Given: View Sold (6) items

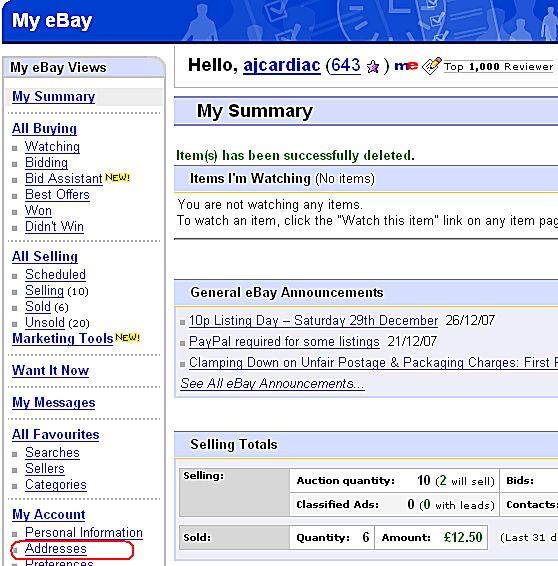Looking at the screenshot, I should click(x=38, y=307).
